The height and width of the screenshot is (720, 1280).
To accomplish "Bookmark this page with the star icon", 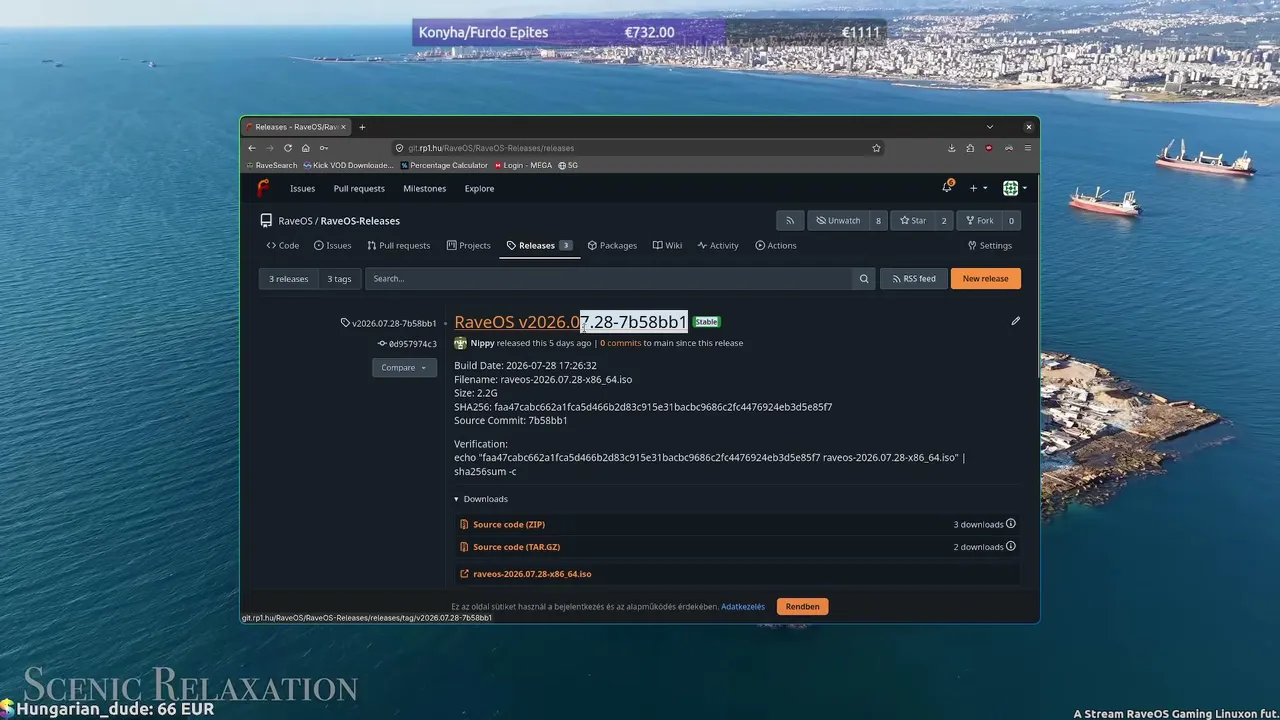I will pyautogui.click(x=876, y=148).
